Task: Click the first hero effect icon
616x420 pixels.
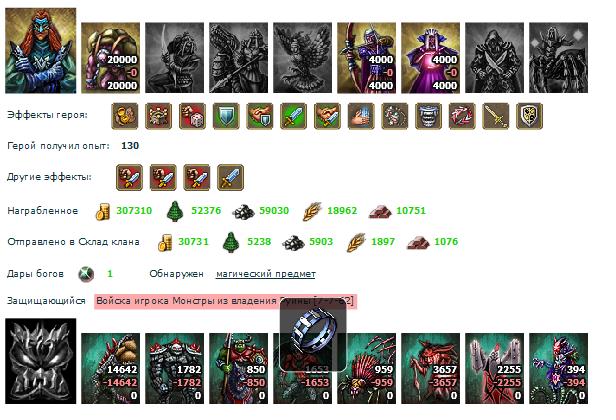Action: [x=125, y=116]
